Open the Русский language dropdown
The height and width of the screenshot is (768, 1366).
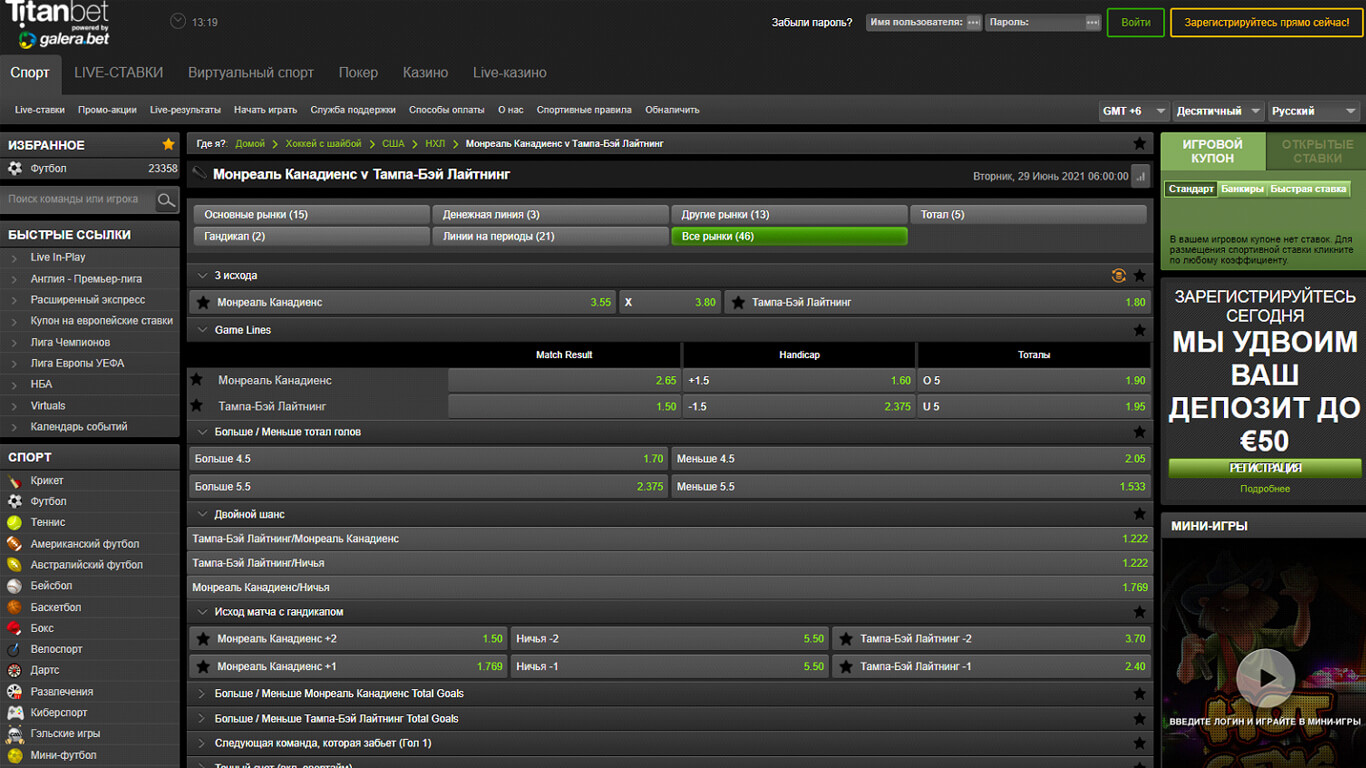point(1315,111)
